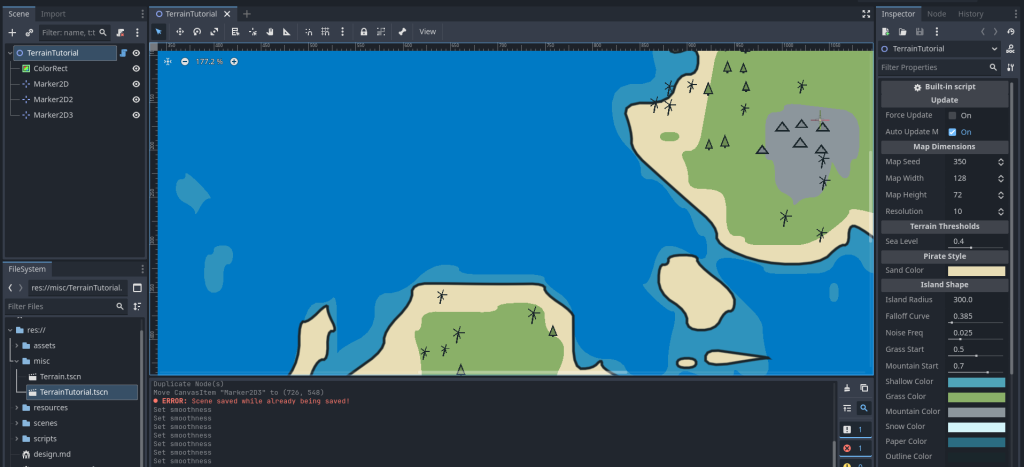The height and width of the screenshot is (467, 1024).
Task: Click the Sand Color swatch
Action: (976, 271)
